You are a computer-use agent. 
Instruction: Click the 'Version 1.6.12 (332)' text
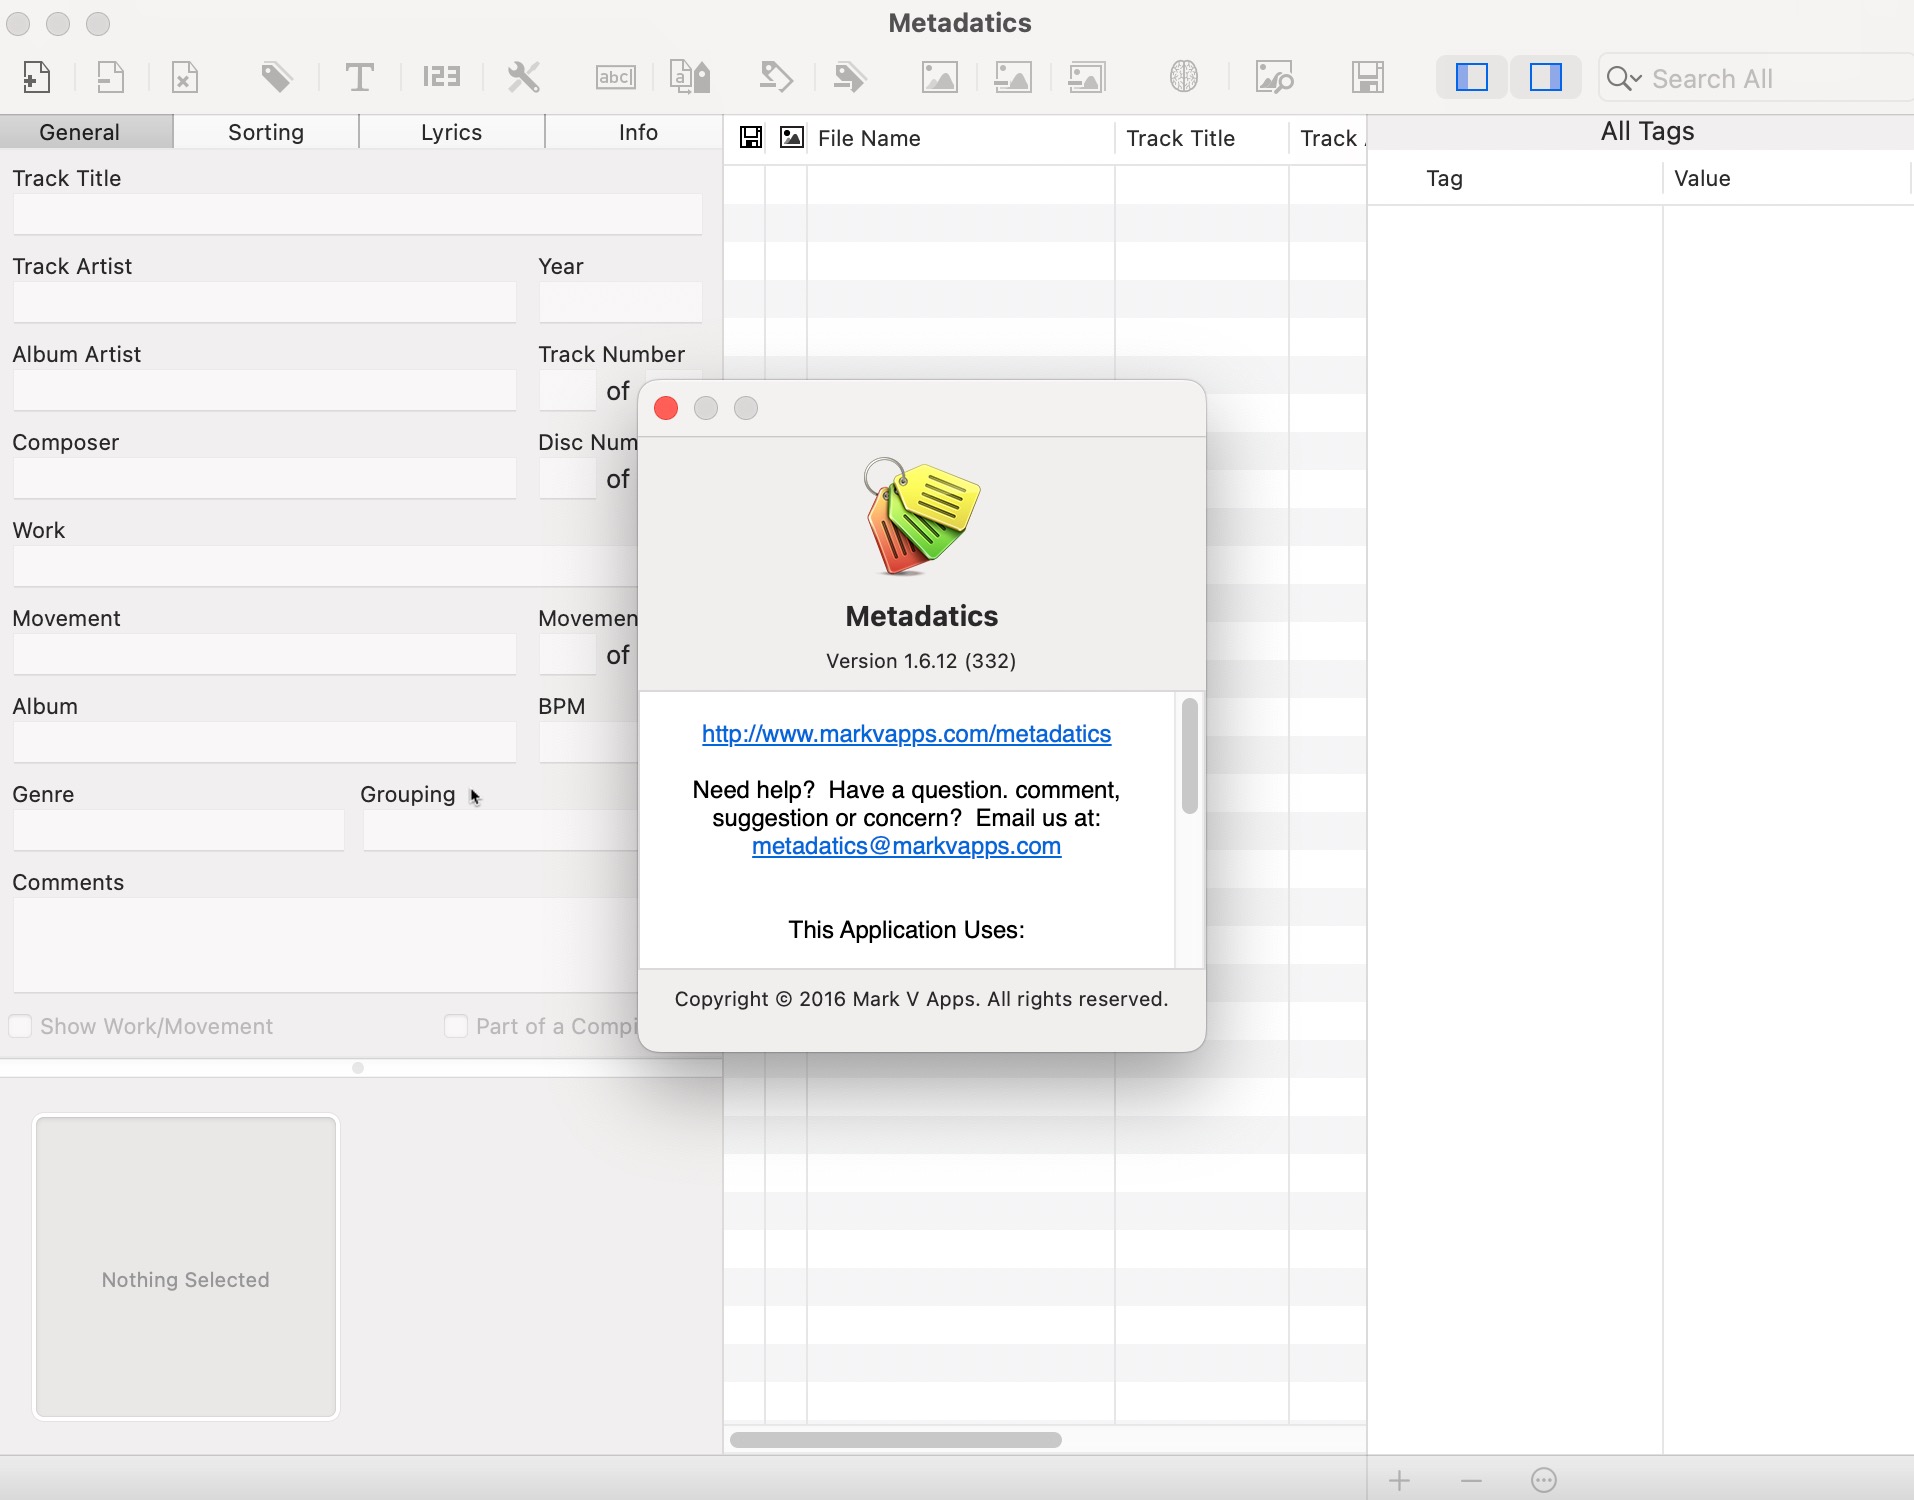[921, 661]
